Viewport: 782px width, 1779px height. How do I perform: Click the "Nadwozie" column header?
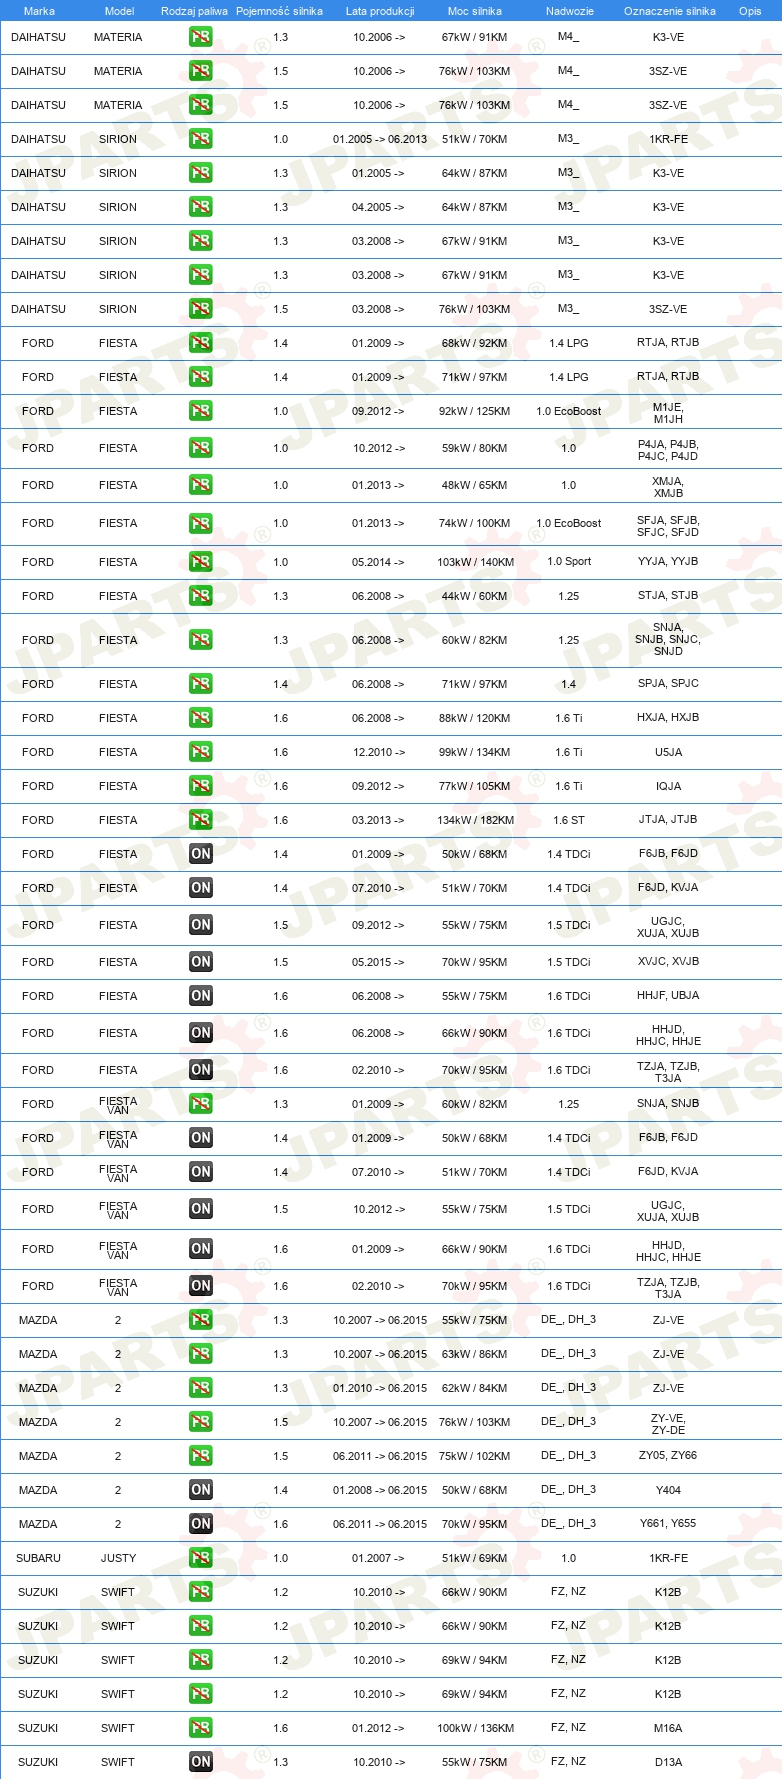(570, 11)
